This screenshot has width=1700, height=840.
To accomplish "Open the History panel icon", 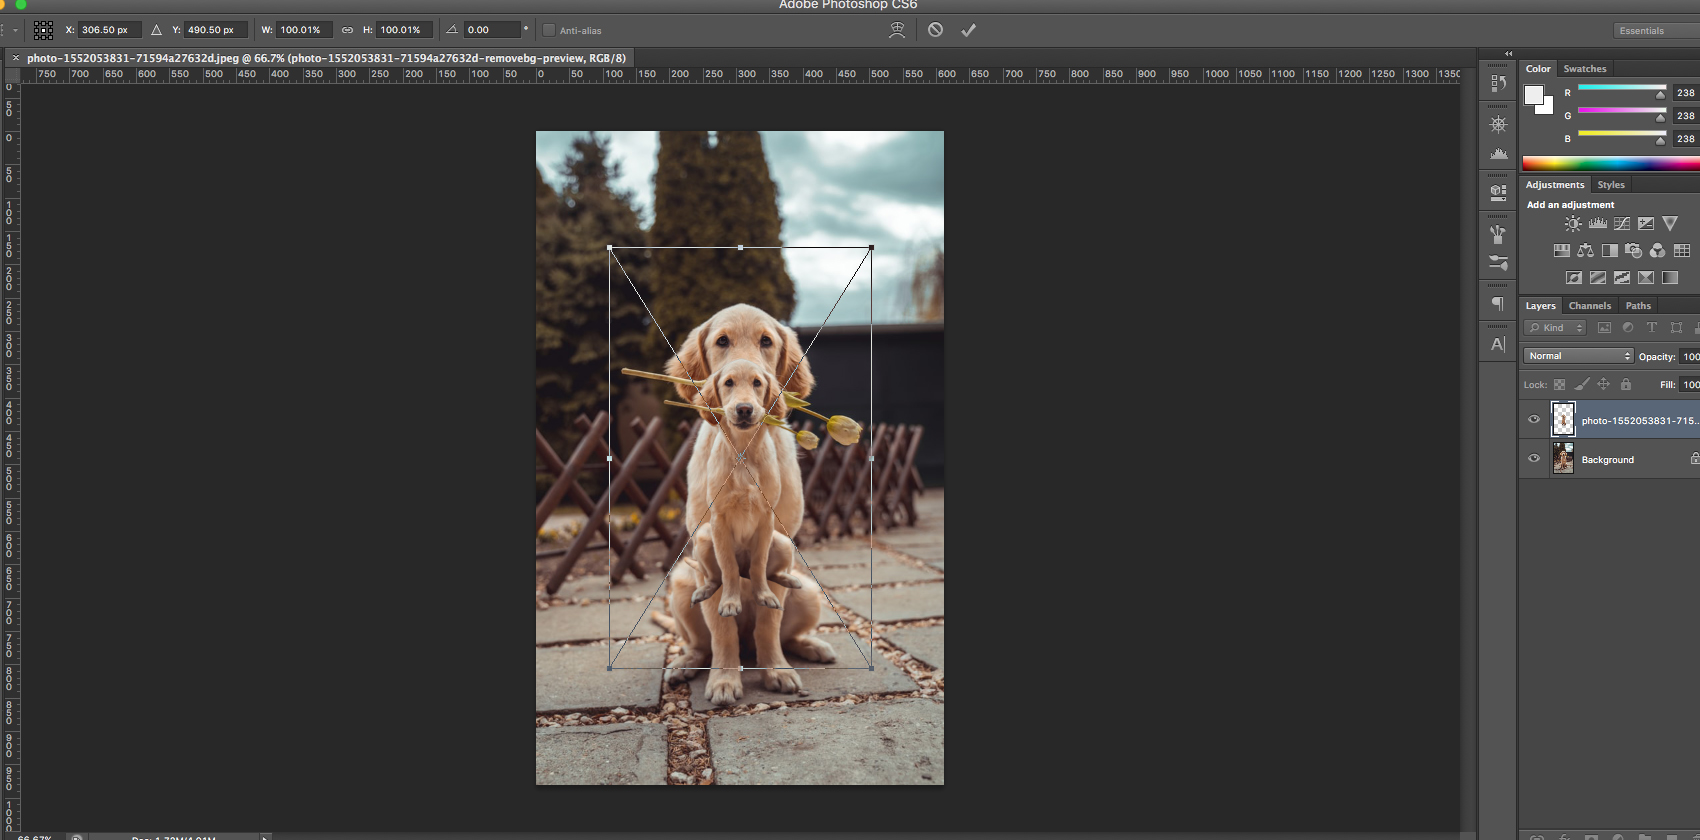I will [1498, 84].
